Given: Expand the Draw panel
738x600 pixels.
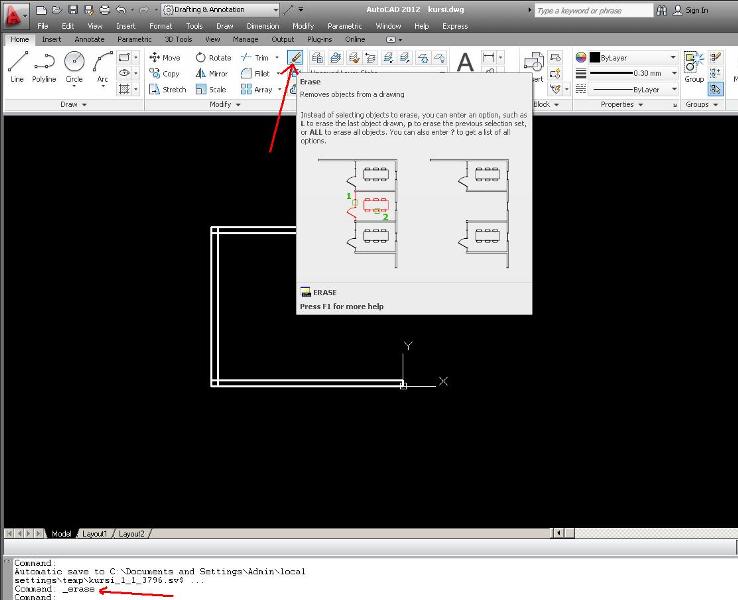Looking at the screenshot, I should point(73,104).
